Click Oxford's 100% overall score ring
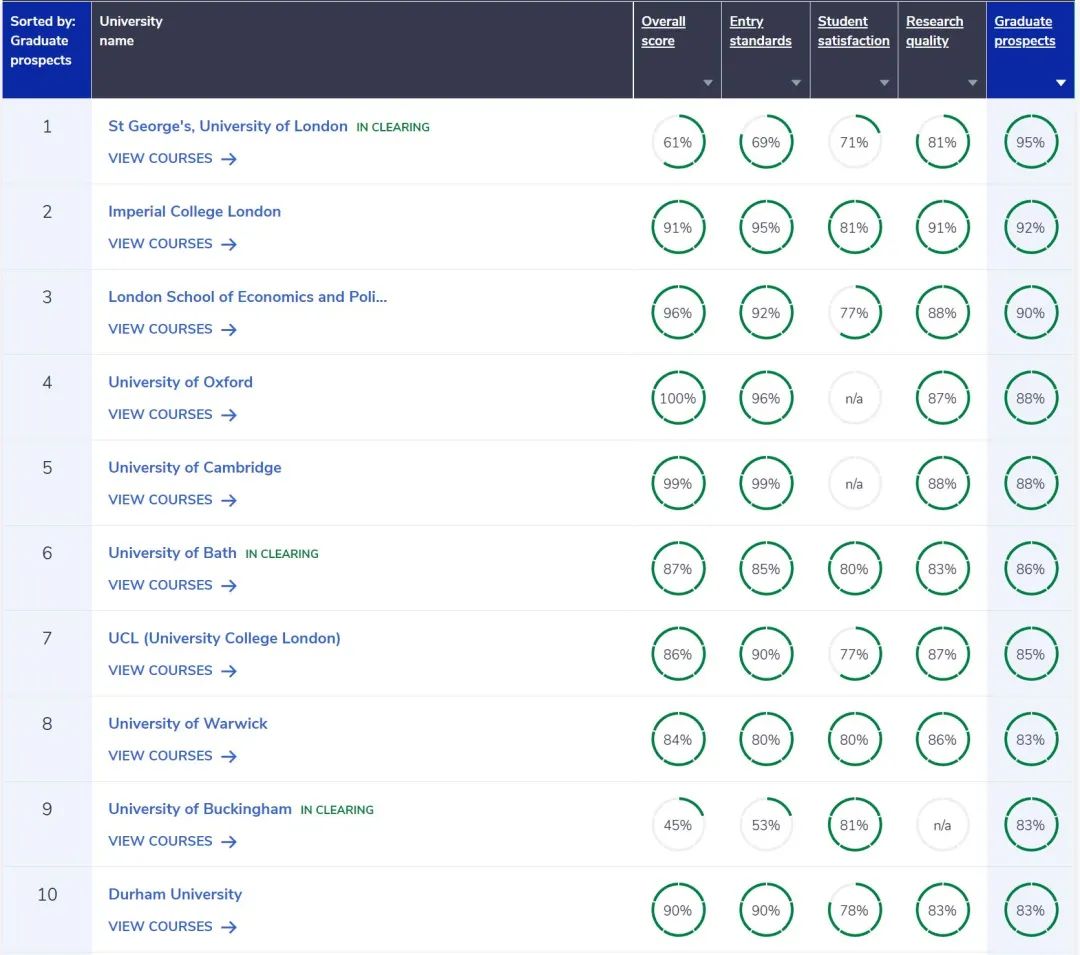 click(678, 399)
